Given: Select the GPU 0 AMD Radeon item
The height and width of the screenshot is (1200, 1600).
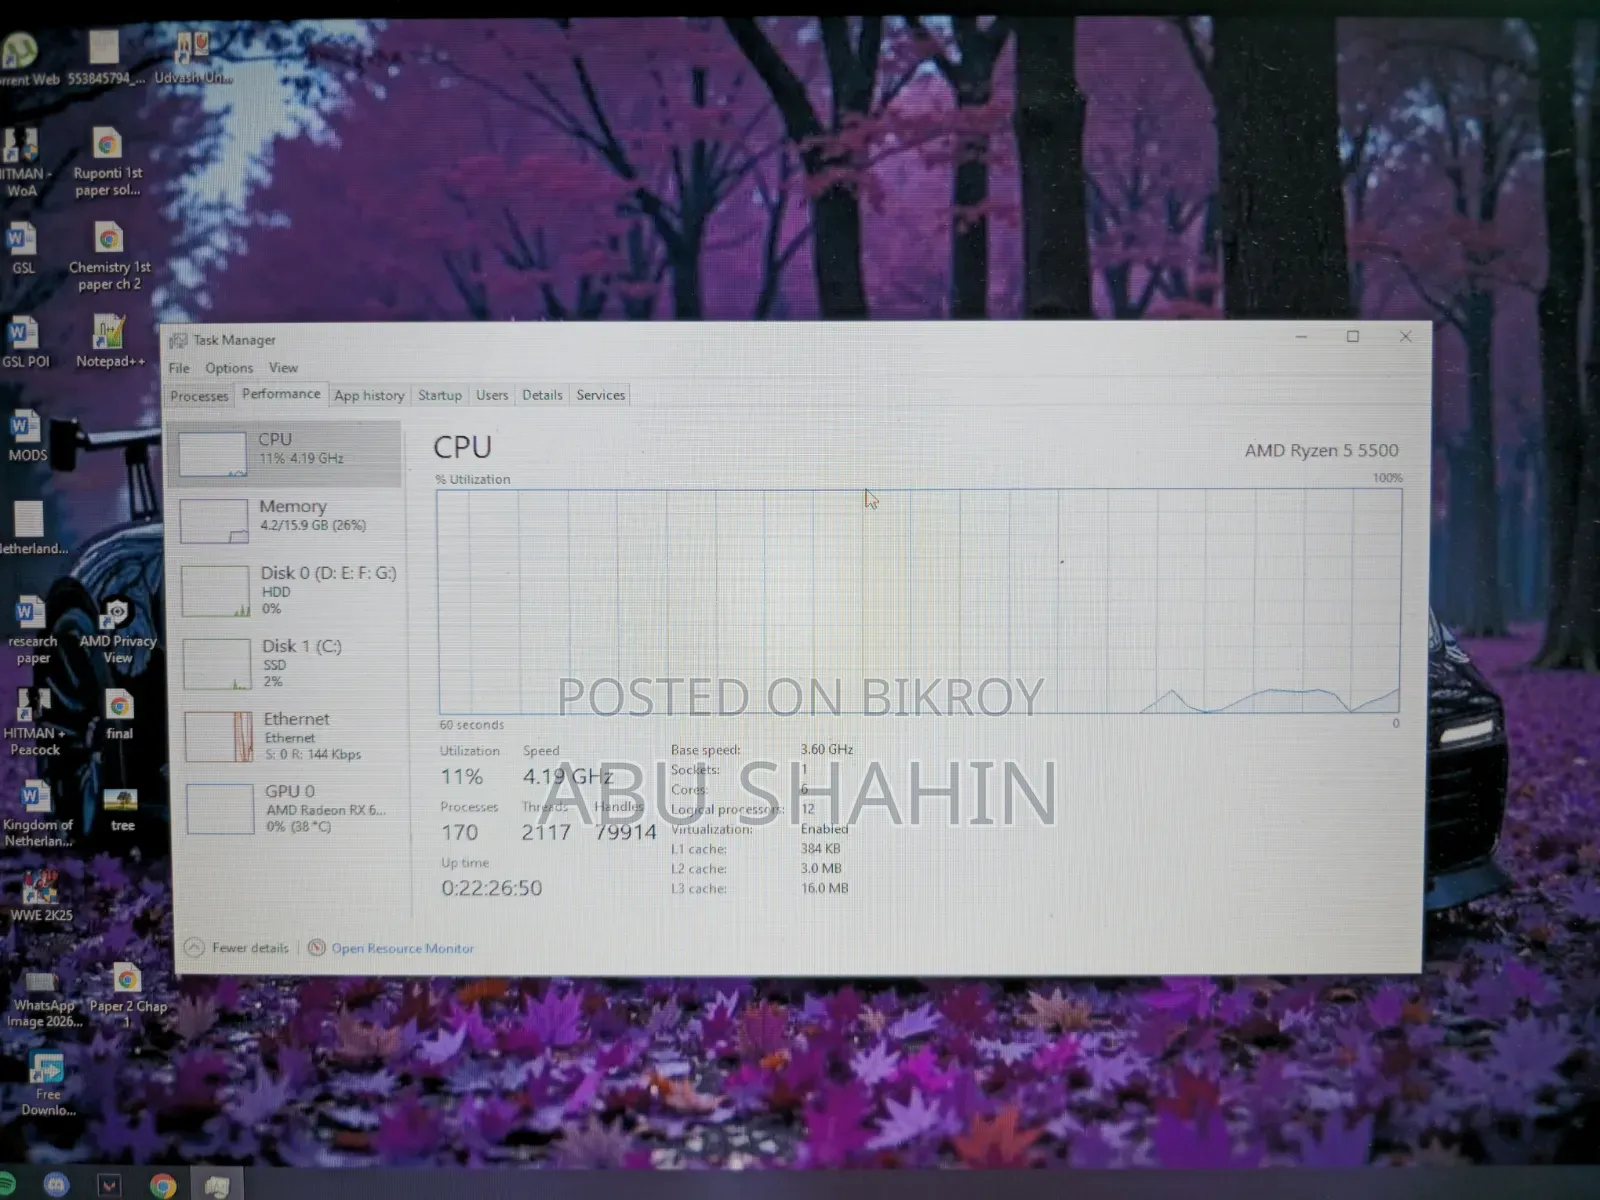Looking at the screenshot, I should (x=295, y=808).
